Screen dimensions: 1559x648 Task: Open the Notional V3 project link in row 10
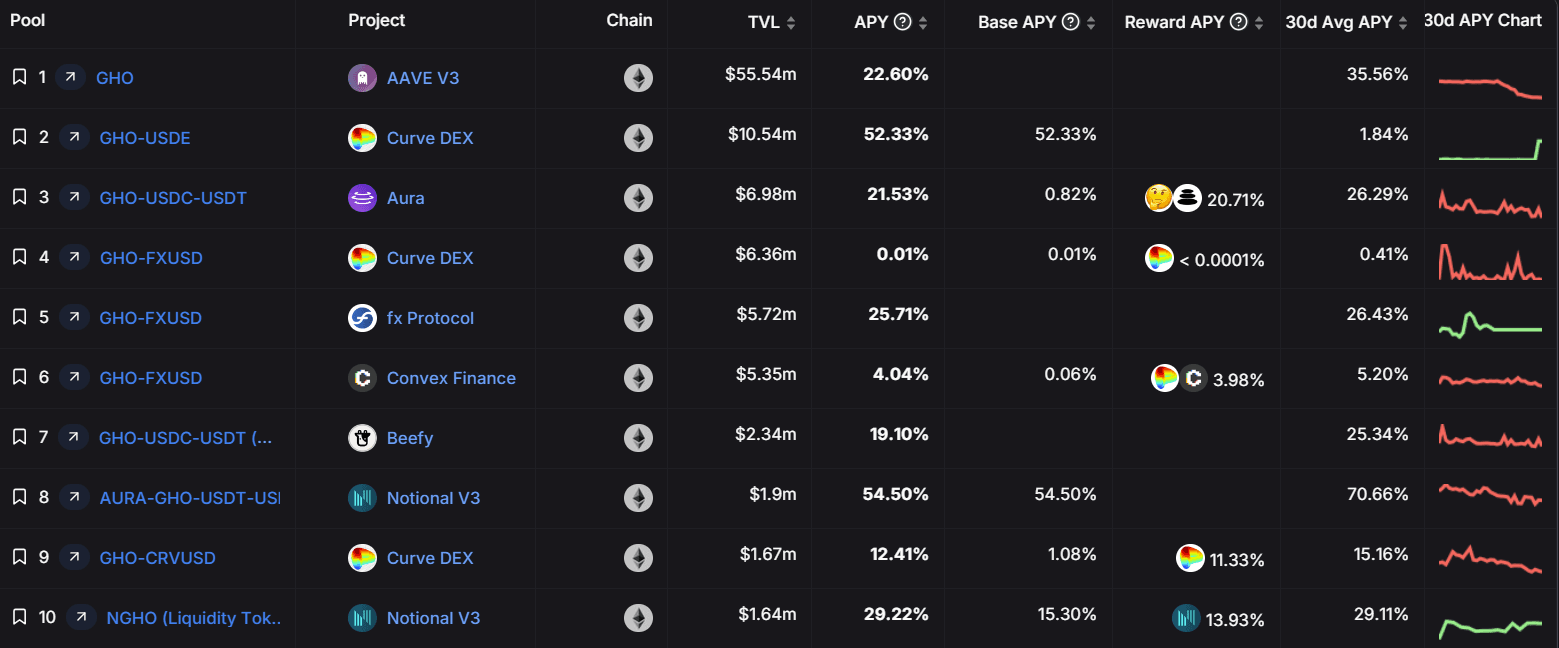tap(433, 618)
